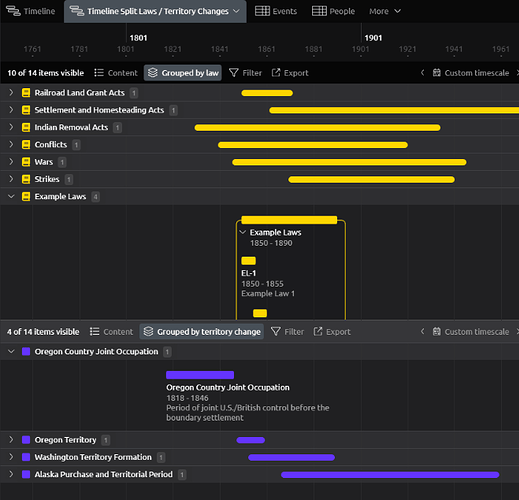Select the Railroad Land Grant Acts timeline bar
Image resolution: width=519 pixels, height=500 pixels.
click(x=267, y=93)
